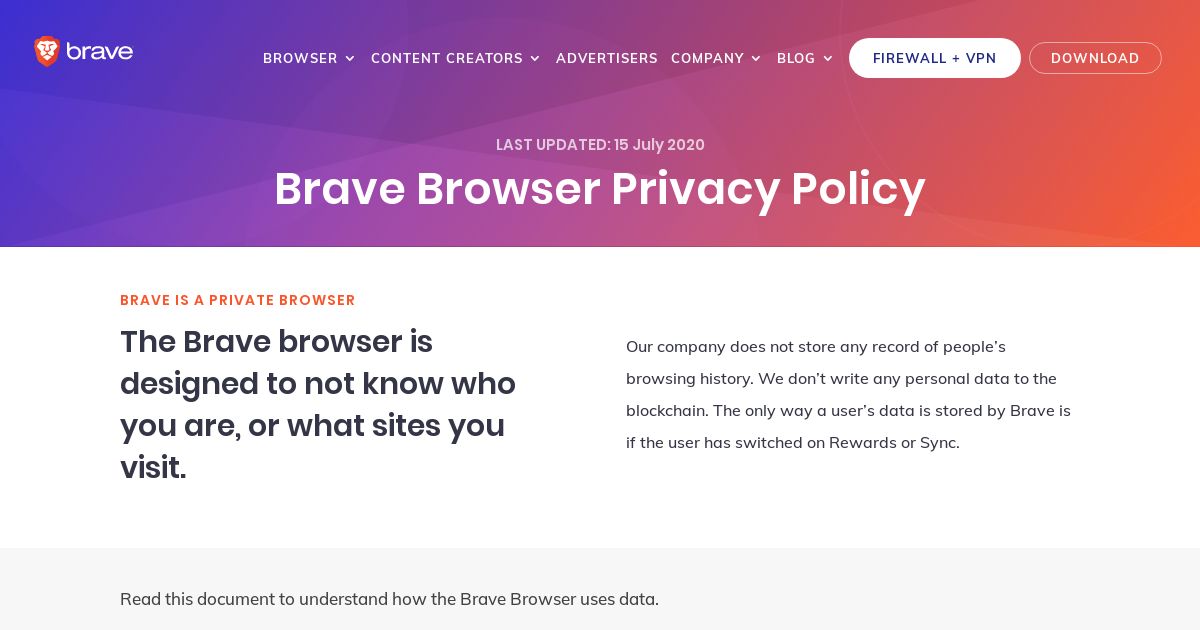The width and height of the screenshot is (1200, 630).
Task: Click the heading about not knowing who you are
Action: click(x=318, y=404)
